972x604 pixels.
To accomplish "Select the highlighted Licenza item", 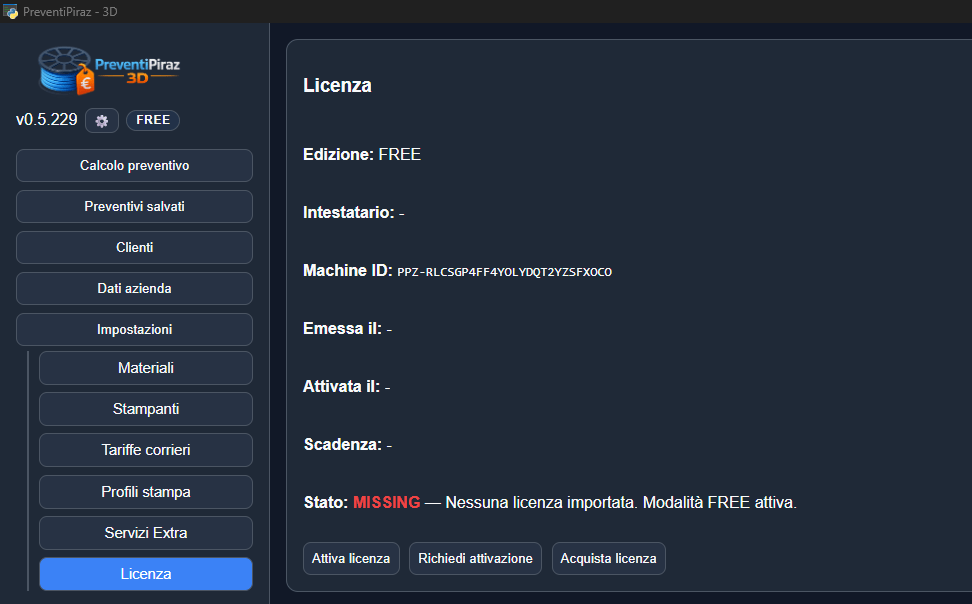I will 145,574.
